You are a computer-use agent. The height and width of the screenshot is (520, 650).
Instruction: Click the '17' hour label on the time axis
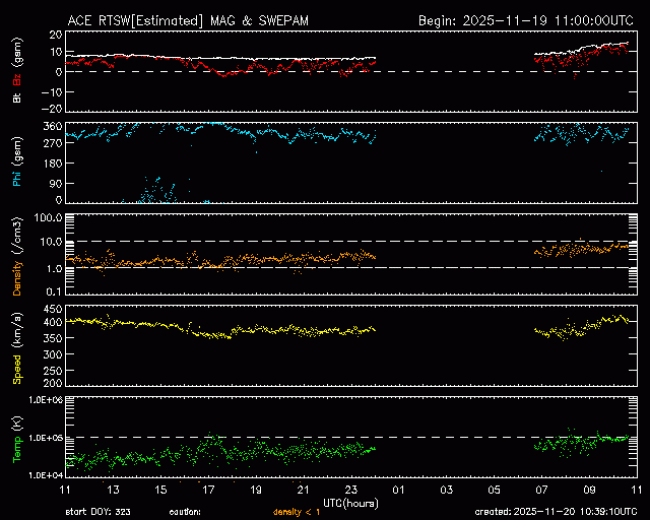pos(208,490)
